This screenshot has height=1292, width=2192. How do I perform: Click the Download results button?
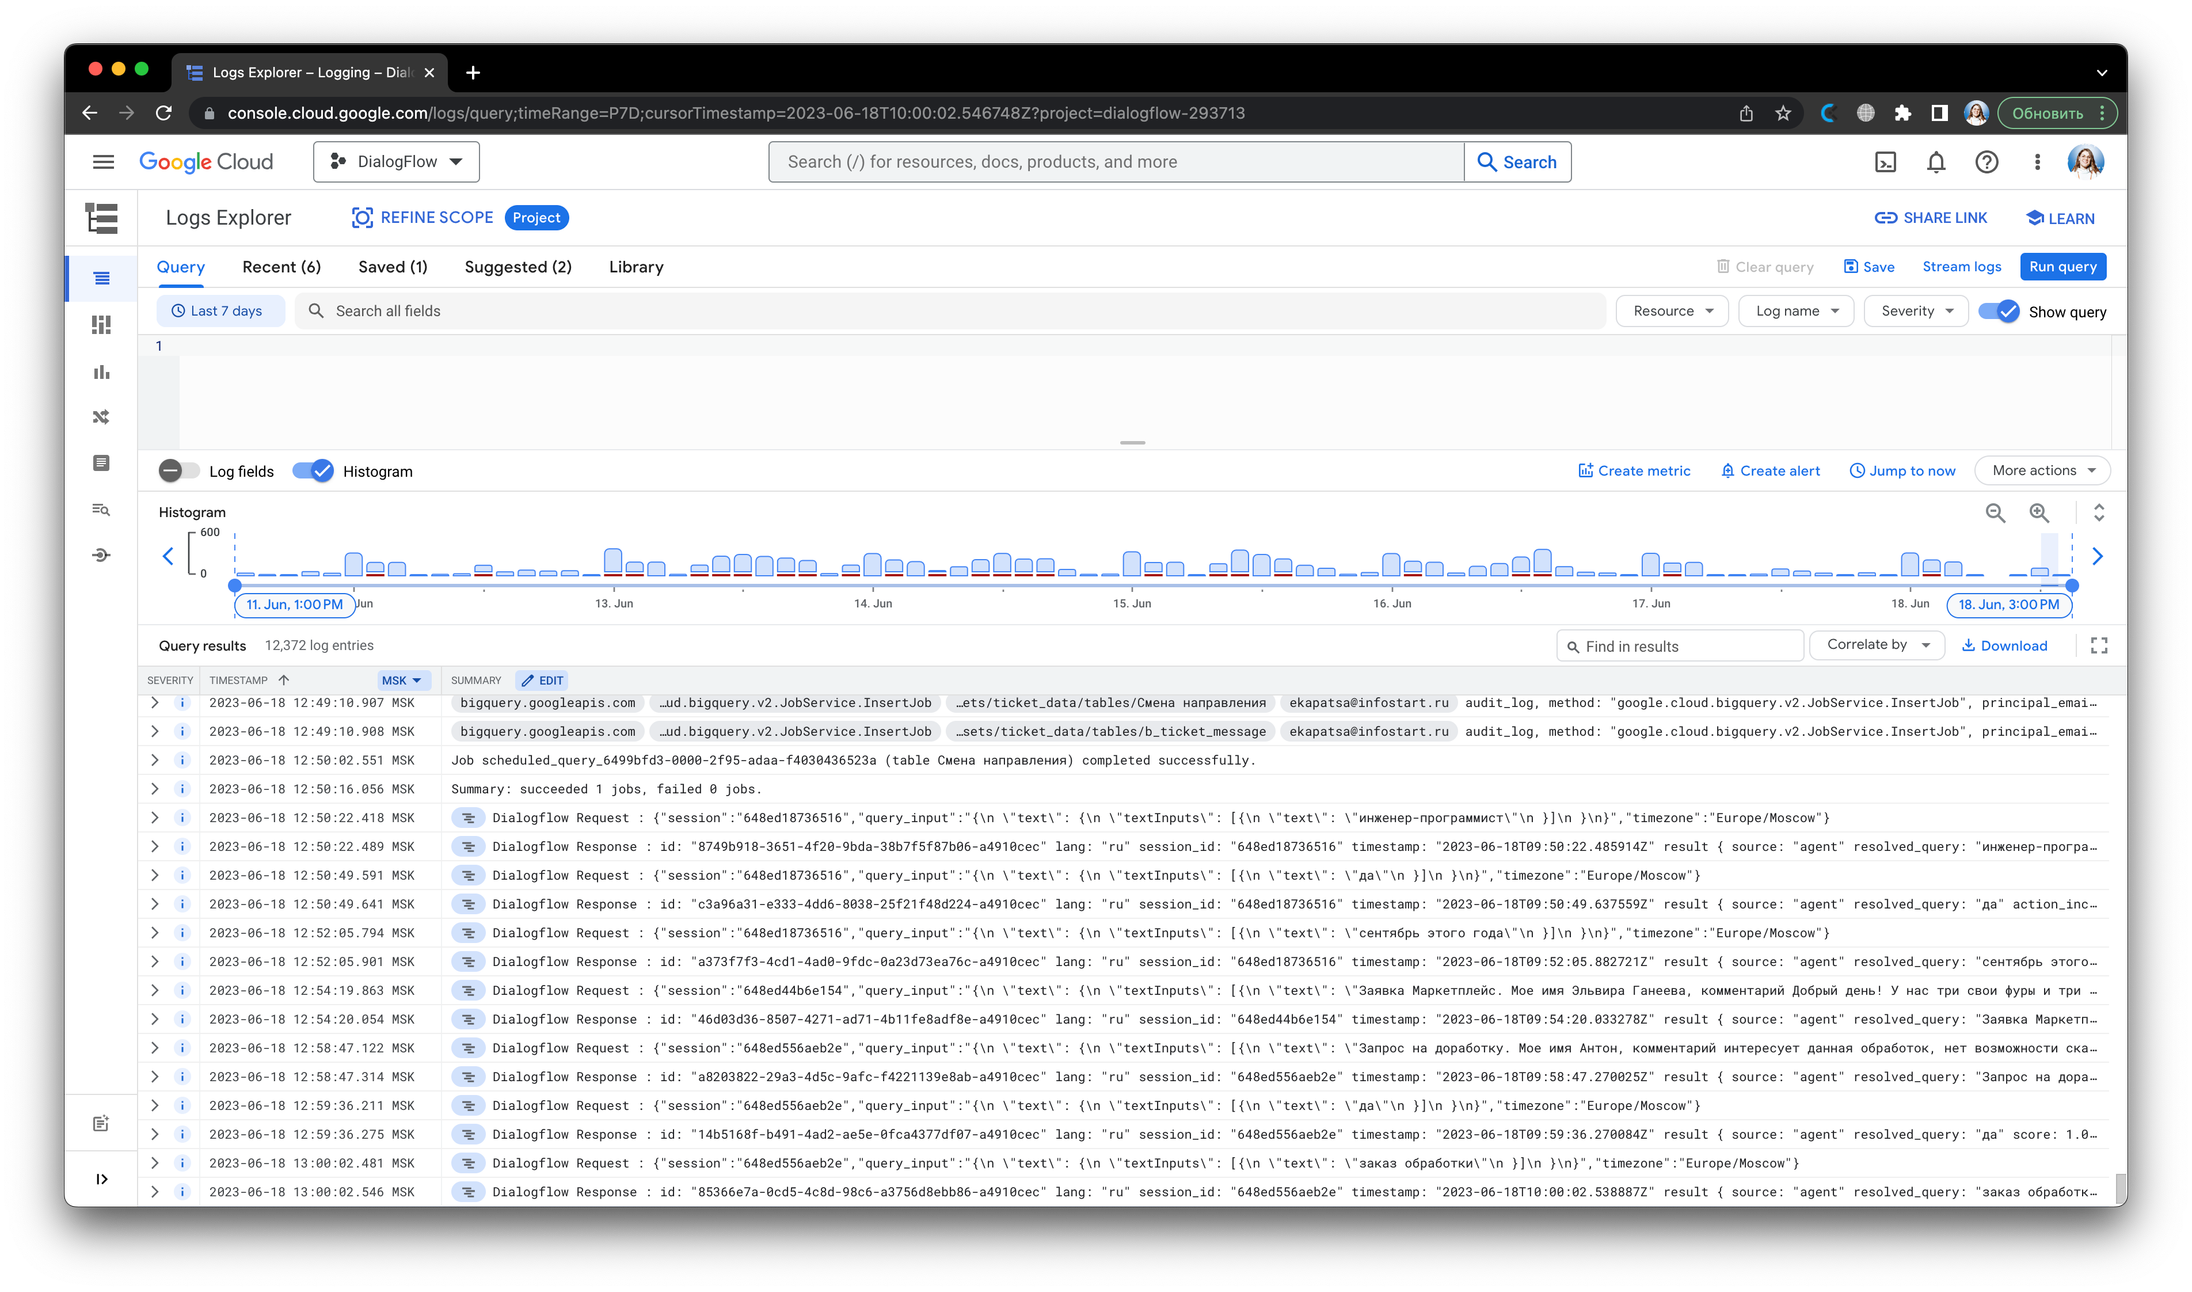tap(2004, 646)
